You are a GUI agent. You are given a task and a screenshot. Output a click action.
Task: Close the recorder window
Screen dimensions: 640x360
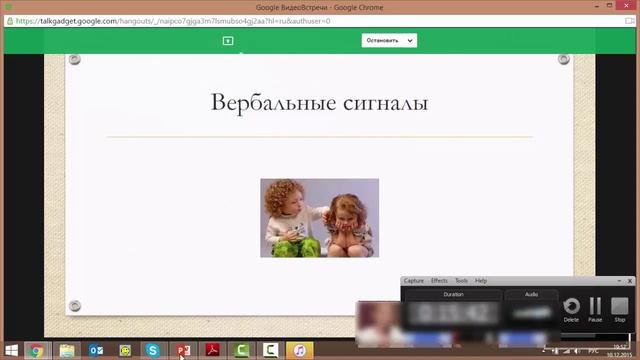[630, 281]
